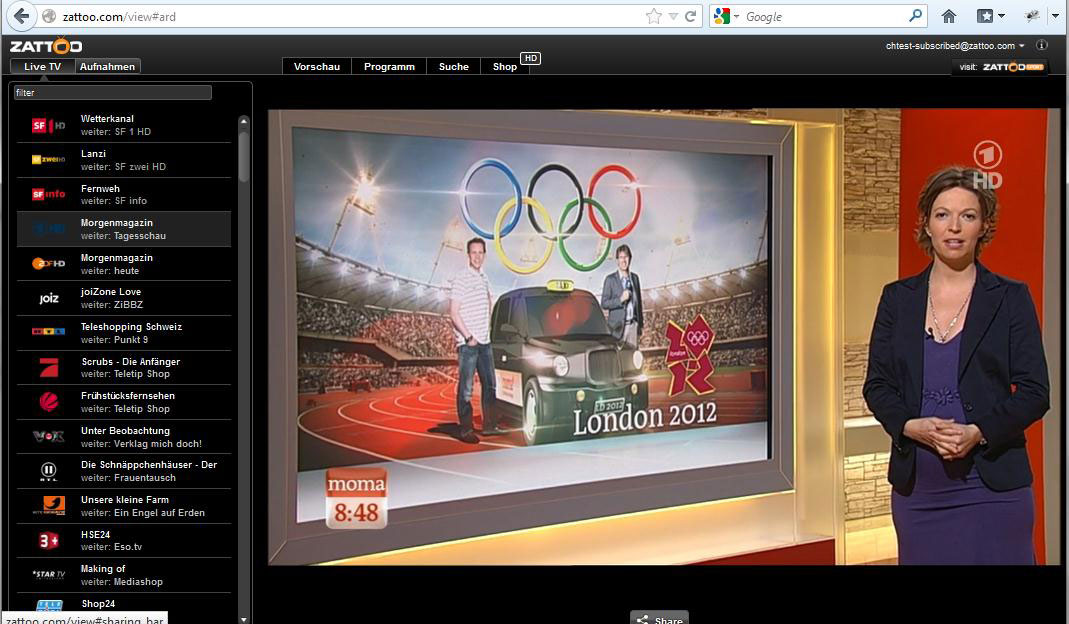The height and width of the screenshot is (624, 1069).
Task: Select the ZDF HD channel logo
Action: (x=48, y=263)
